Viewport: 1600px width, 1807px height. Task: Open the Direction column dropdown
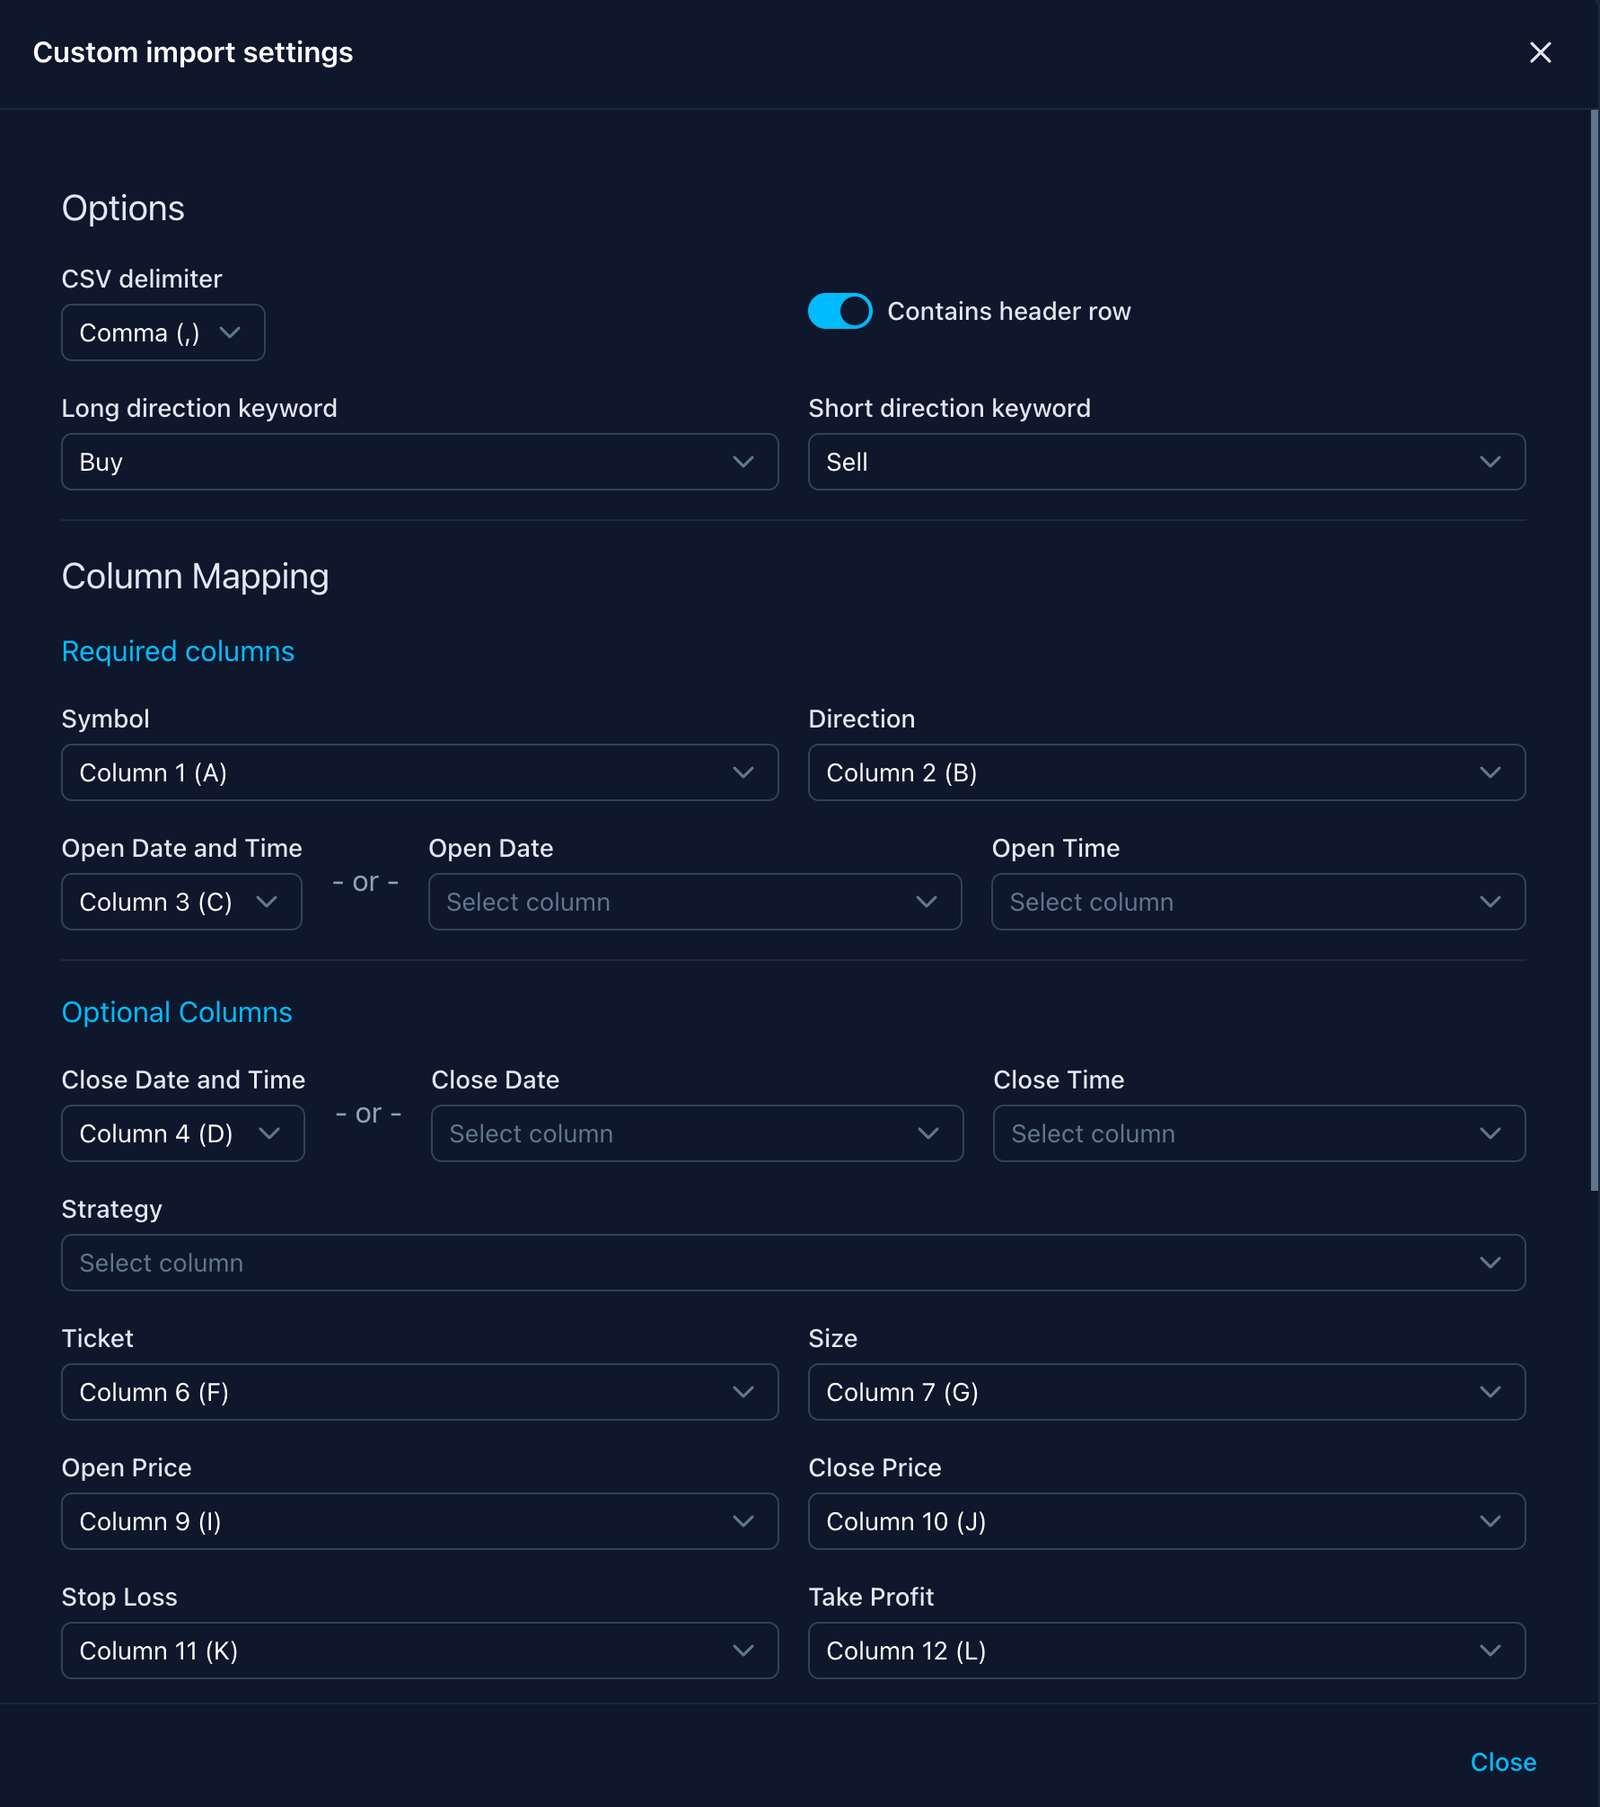[x=1166, y=772]
